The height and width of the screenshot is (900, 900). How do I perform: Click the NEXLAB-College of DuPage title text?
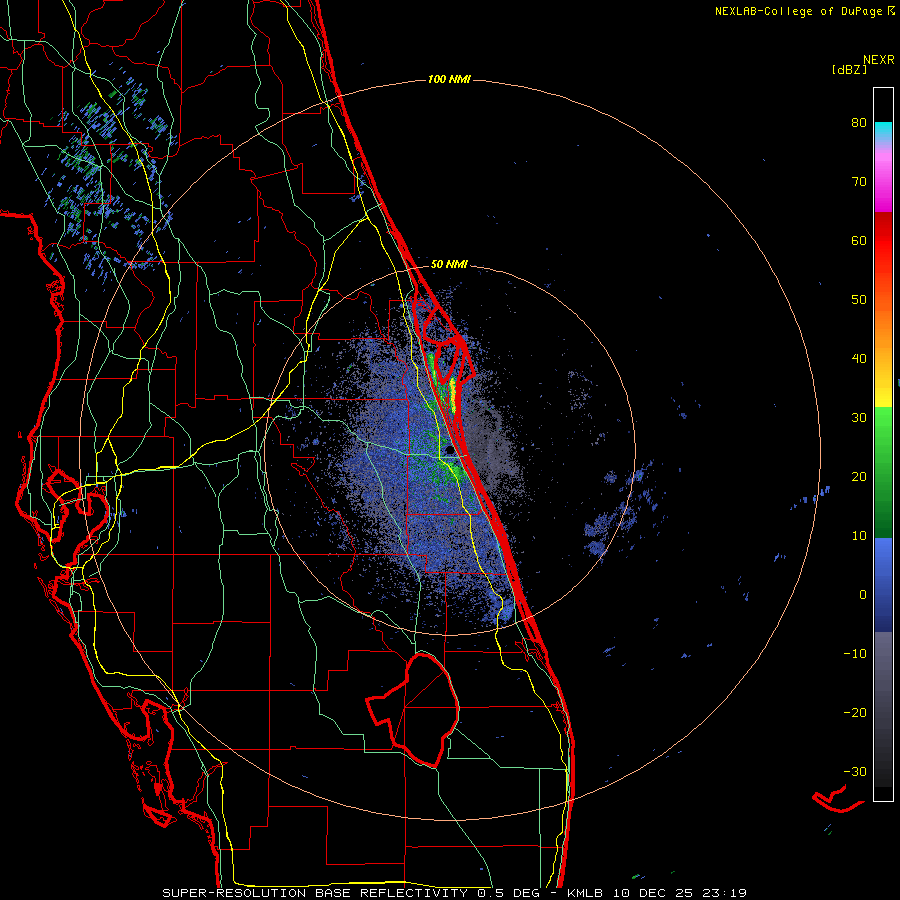798,11
